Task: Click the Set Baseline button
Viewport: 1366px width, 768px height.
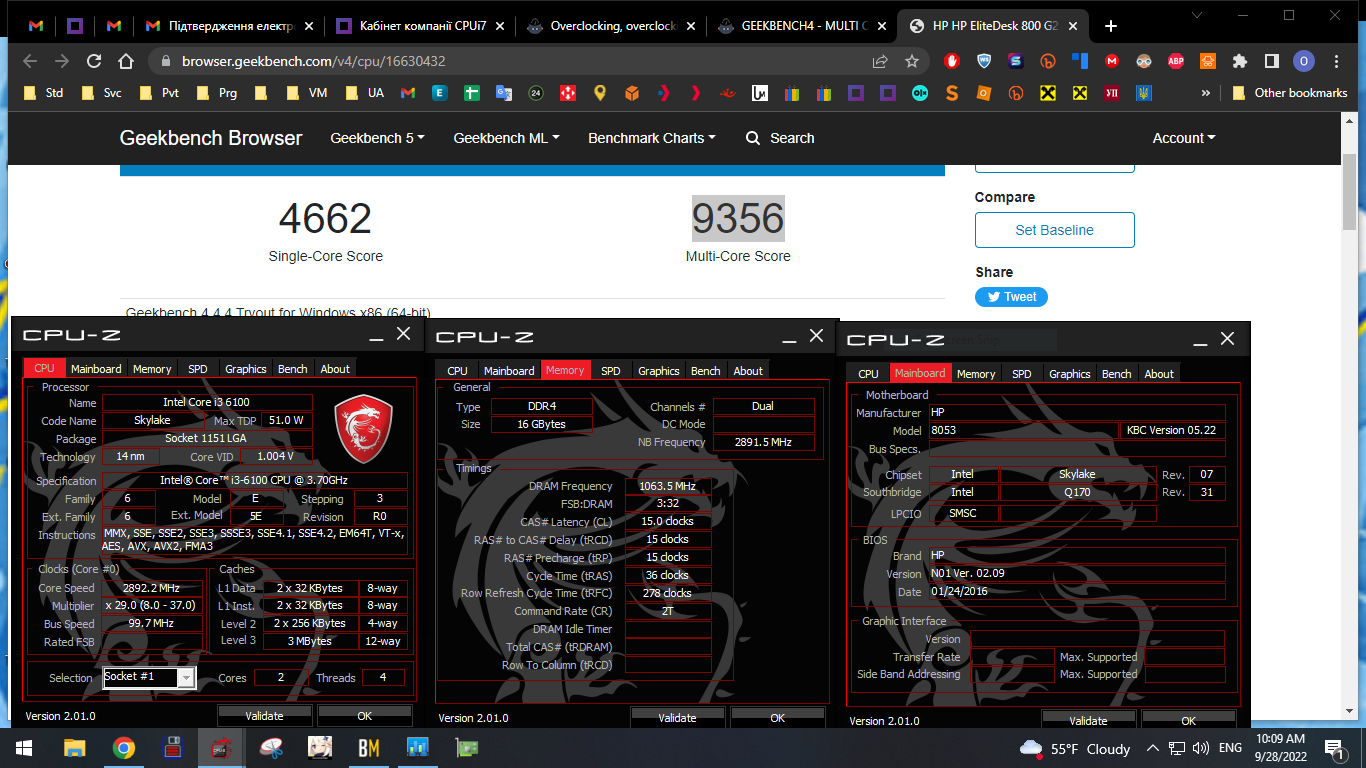Action: [1054, 230]
